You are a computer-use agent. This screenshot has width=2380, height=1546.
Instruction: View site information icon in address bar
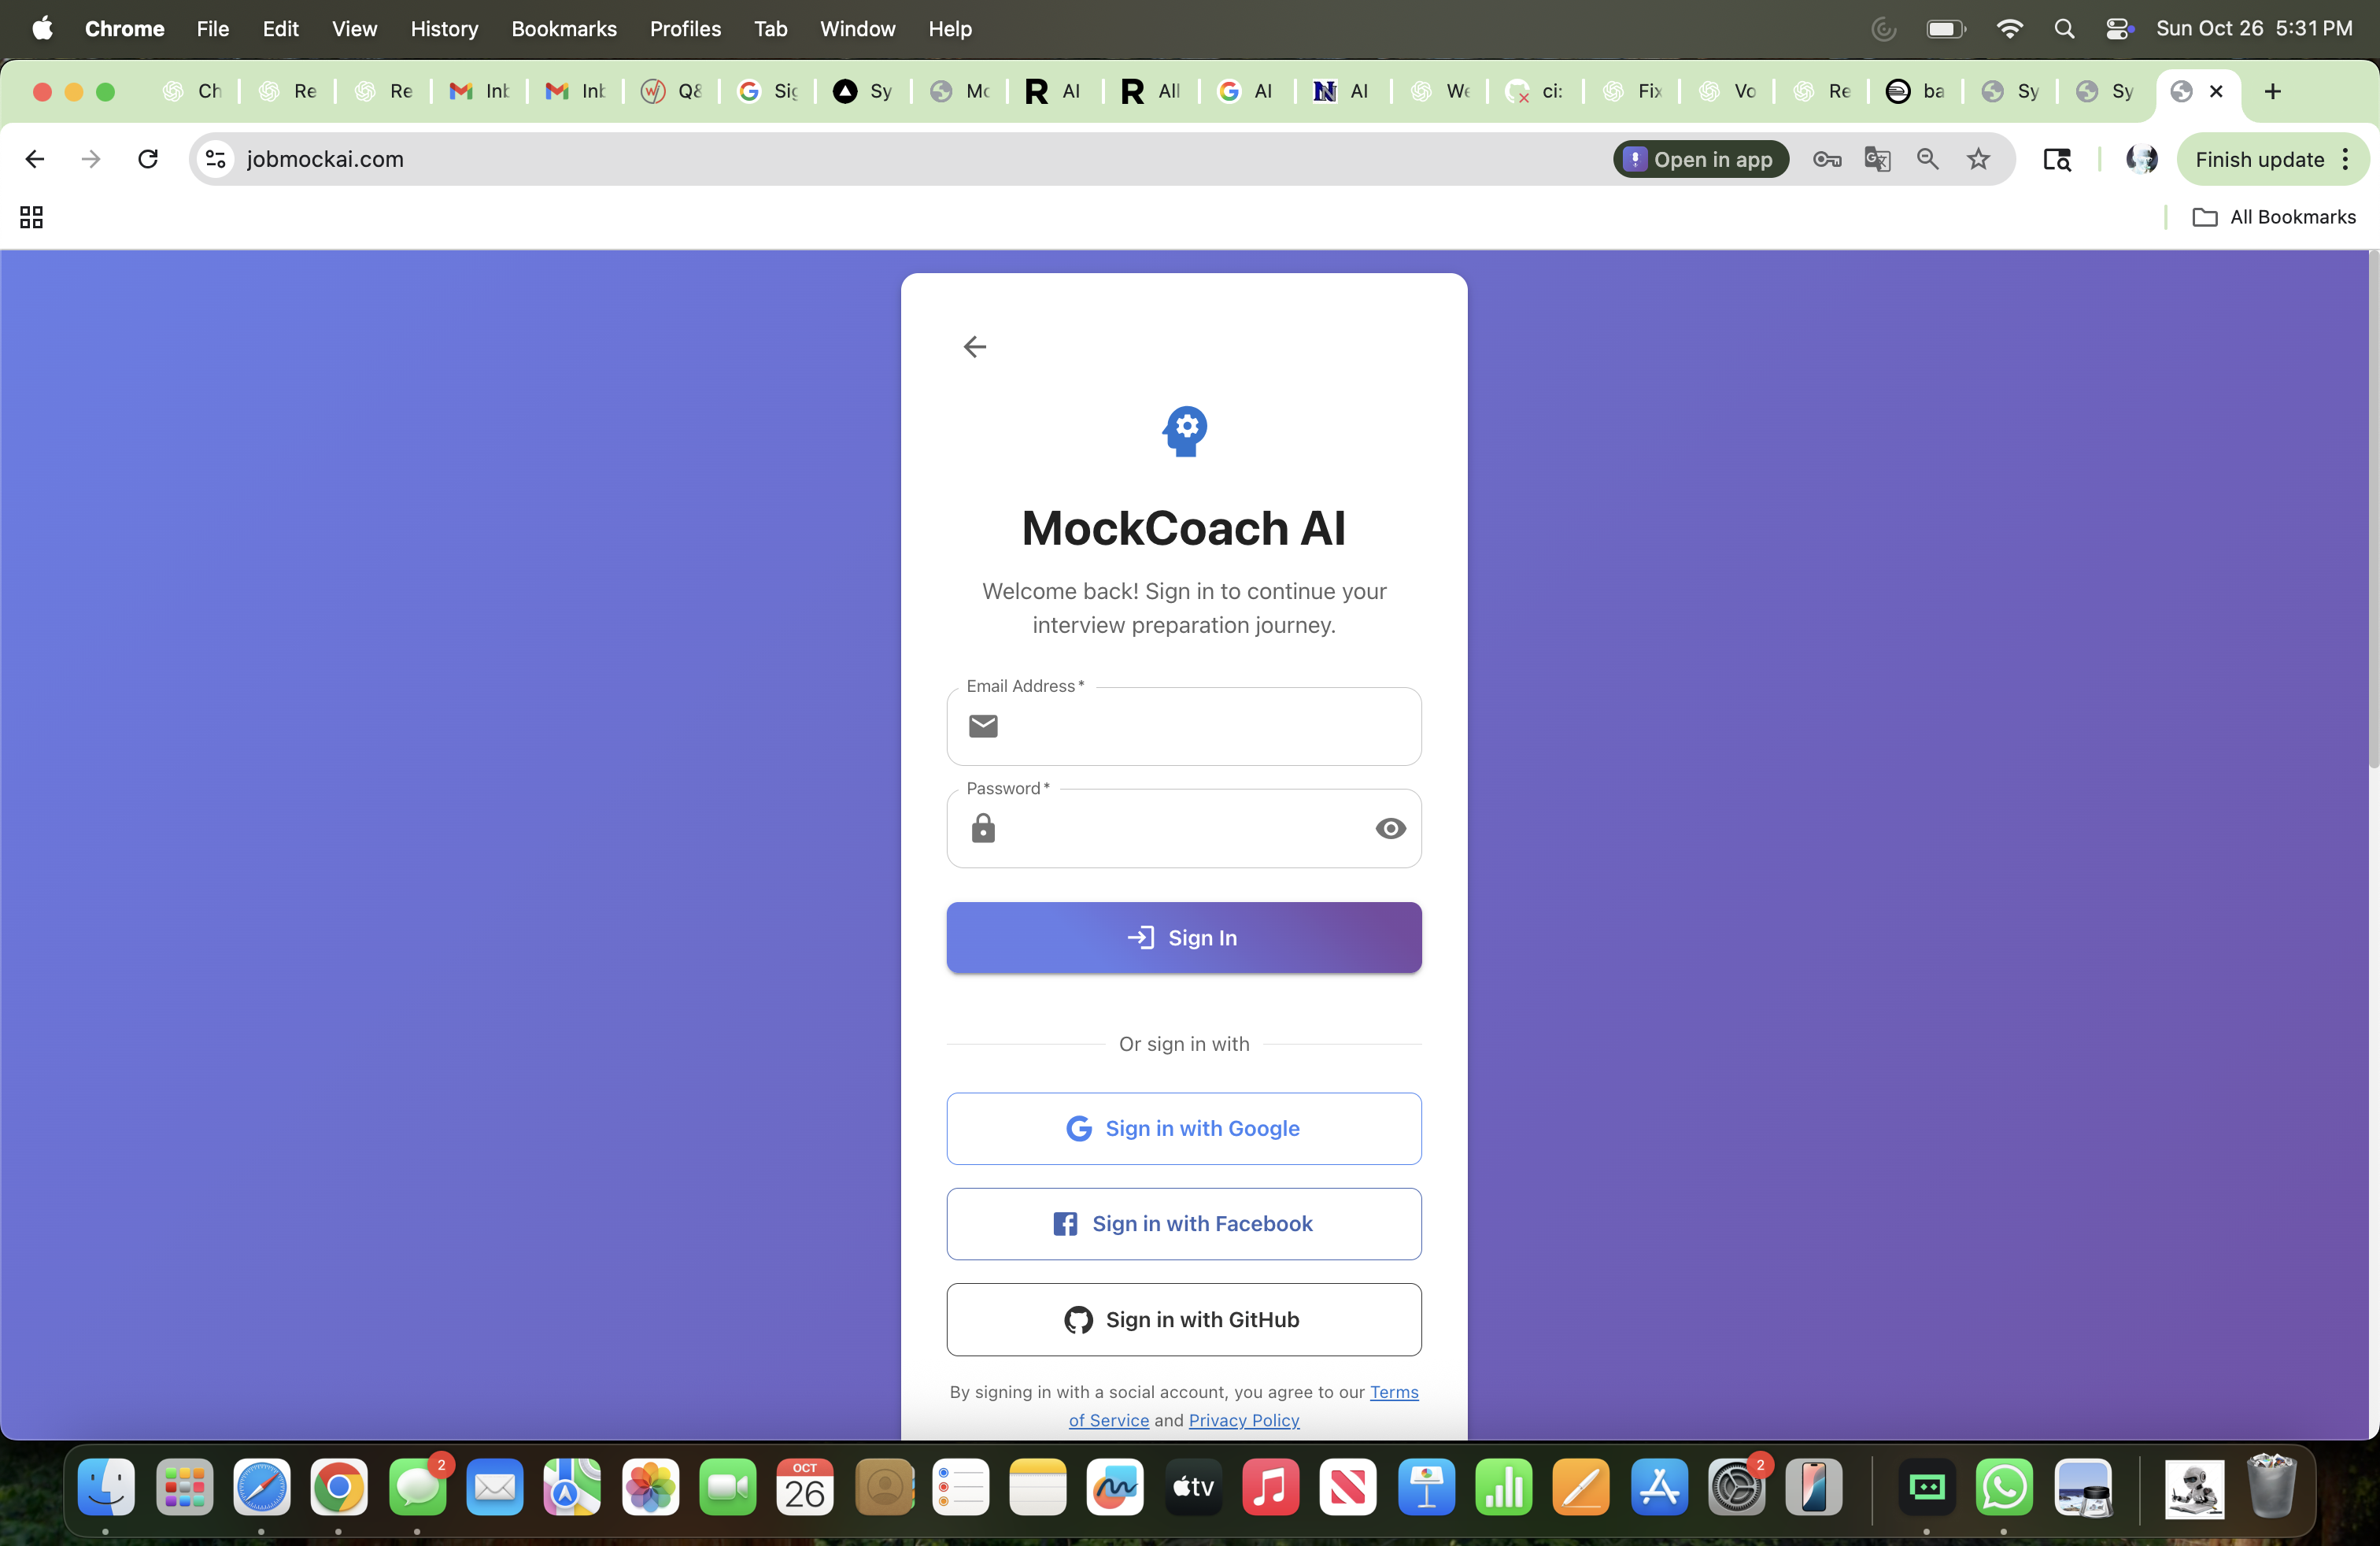pyautogui.click(x=215, y=159)
